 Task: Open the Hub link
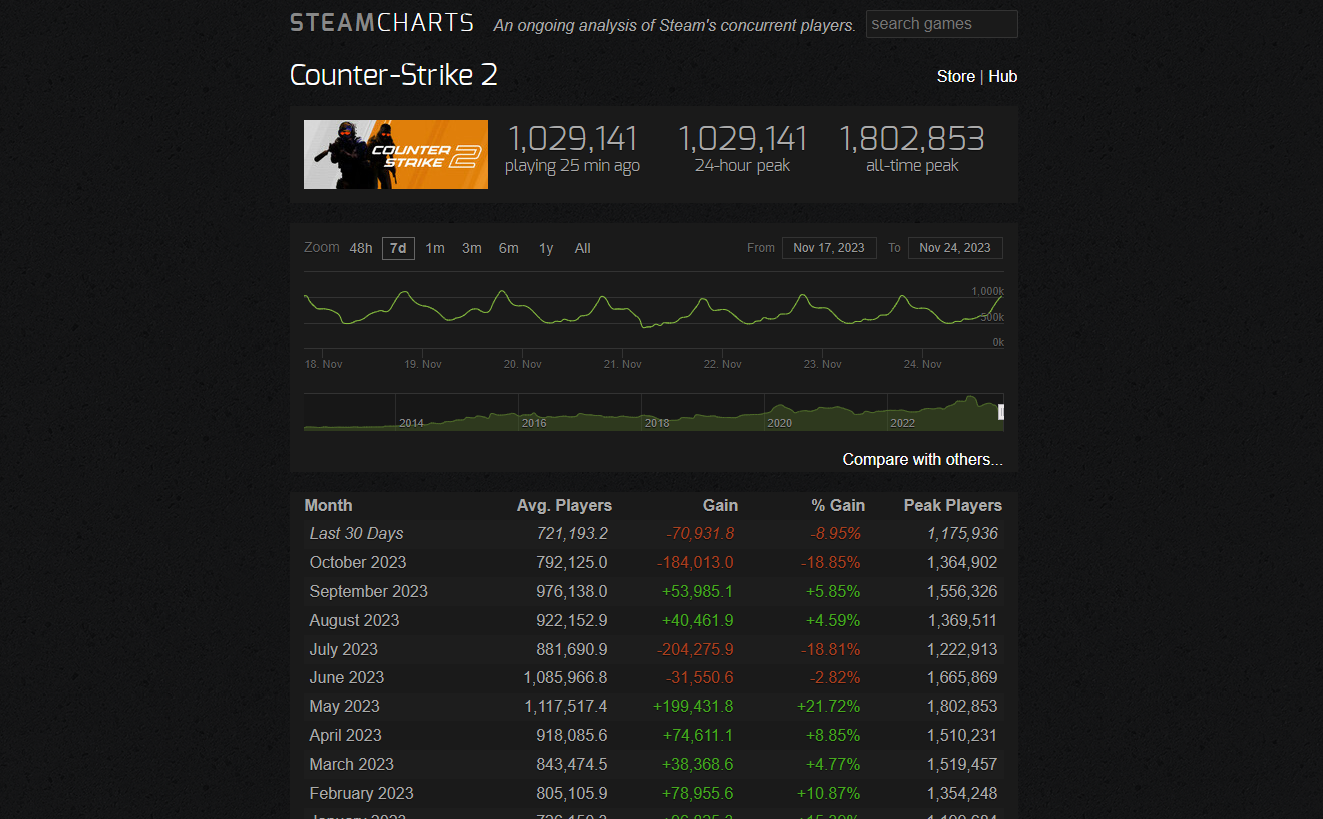[1003, 76]
